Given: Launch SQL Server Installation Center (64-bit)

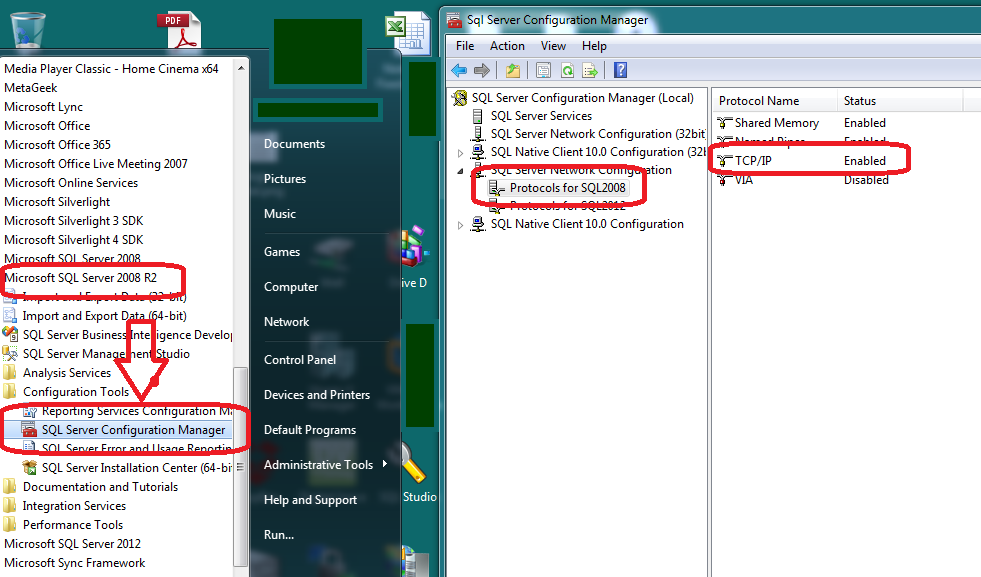Looking at the screenshot, I should pos(136,468).
